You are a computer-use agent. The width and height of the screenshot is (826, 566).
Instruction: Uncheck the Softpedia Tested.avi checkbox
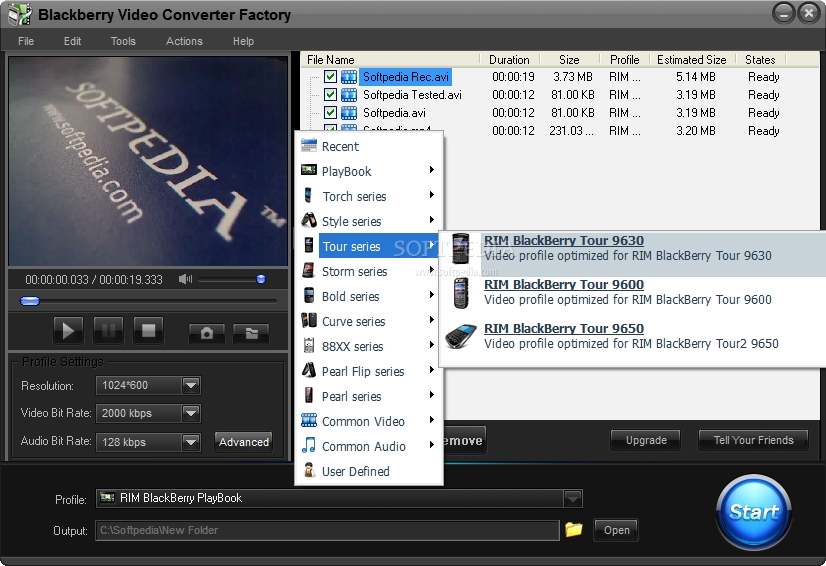coord(330,95)
